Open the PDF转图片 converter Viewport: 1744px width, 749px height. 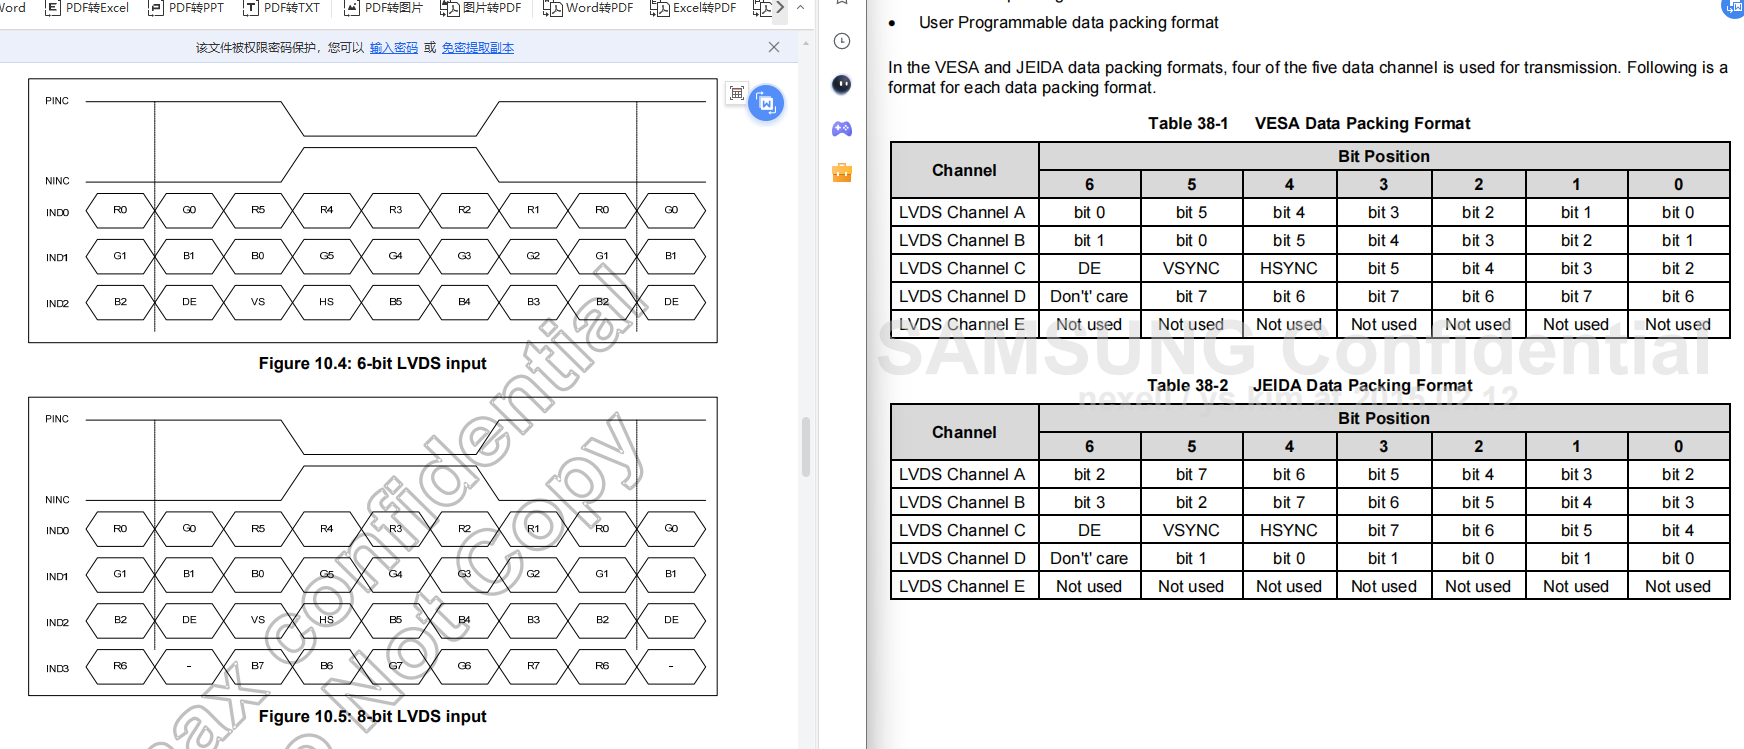coord(383,8)
